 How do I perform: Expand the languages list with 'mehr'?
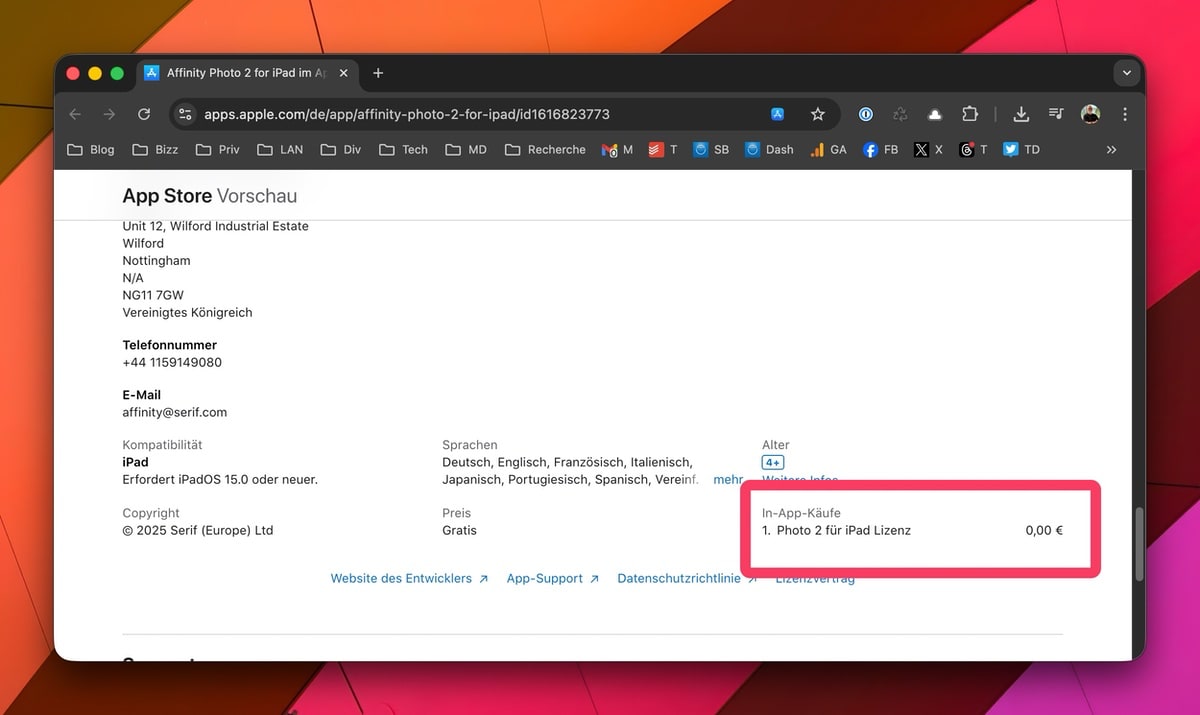pyautogui.click(x=728, y=480)
